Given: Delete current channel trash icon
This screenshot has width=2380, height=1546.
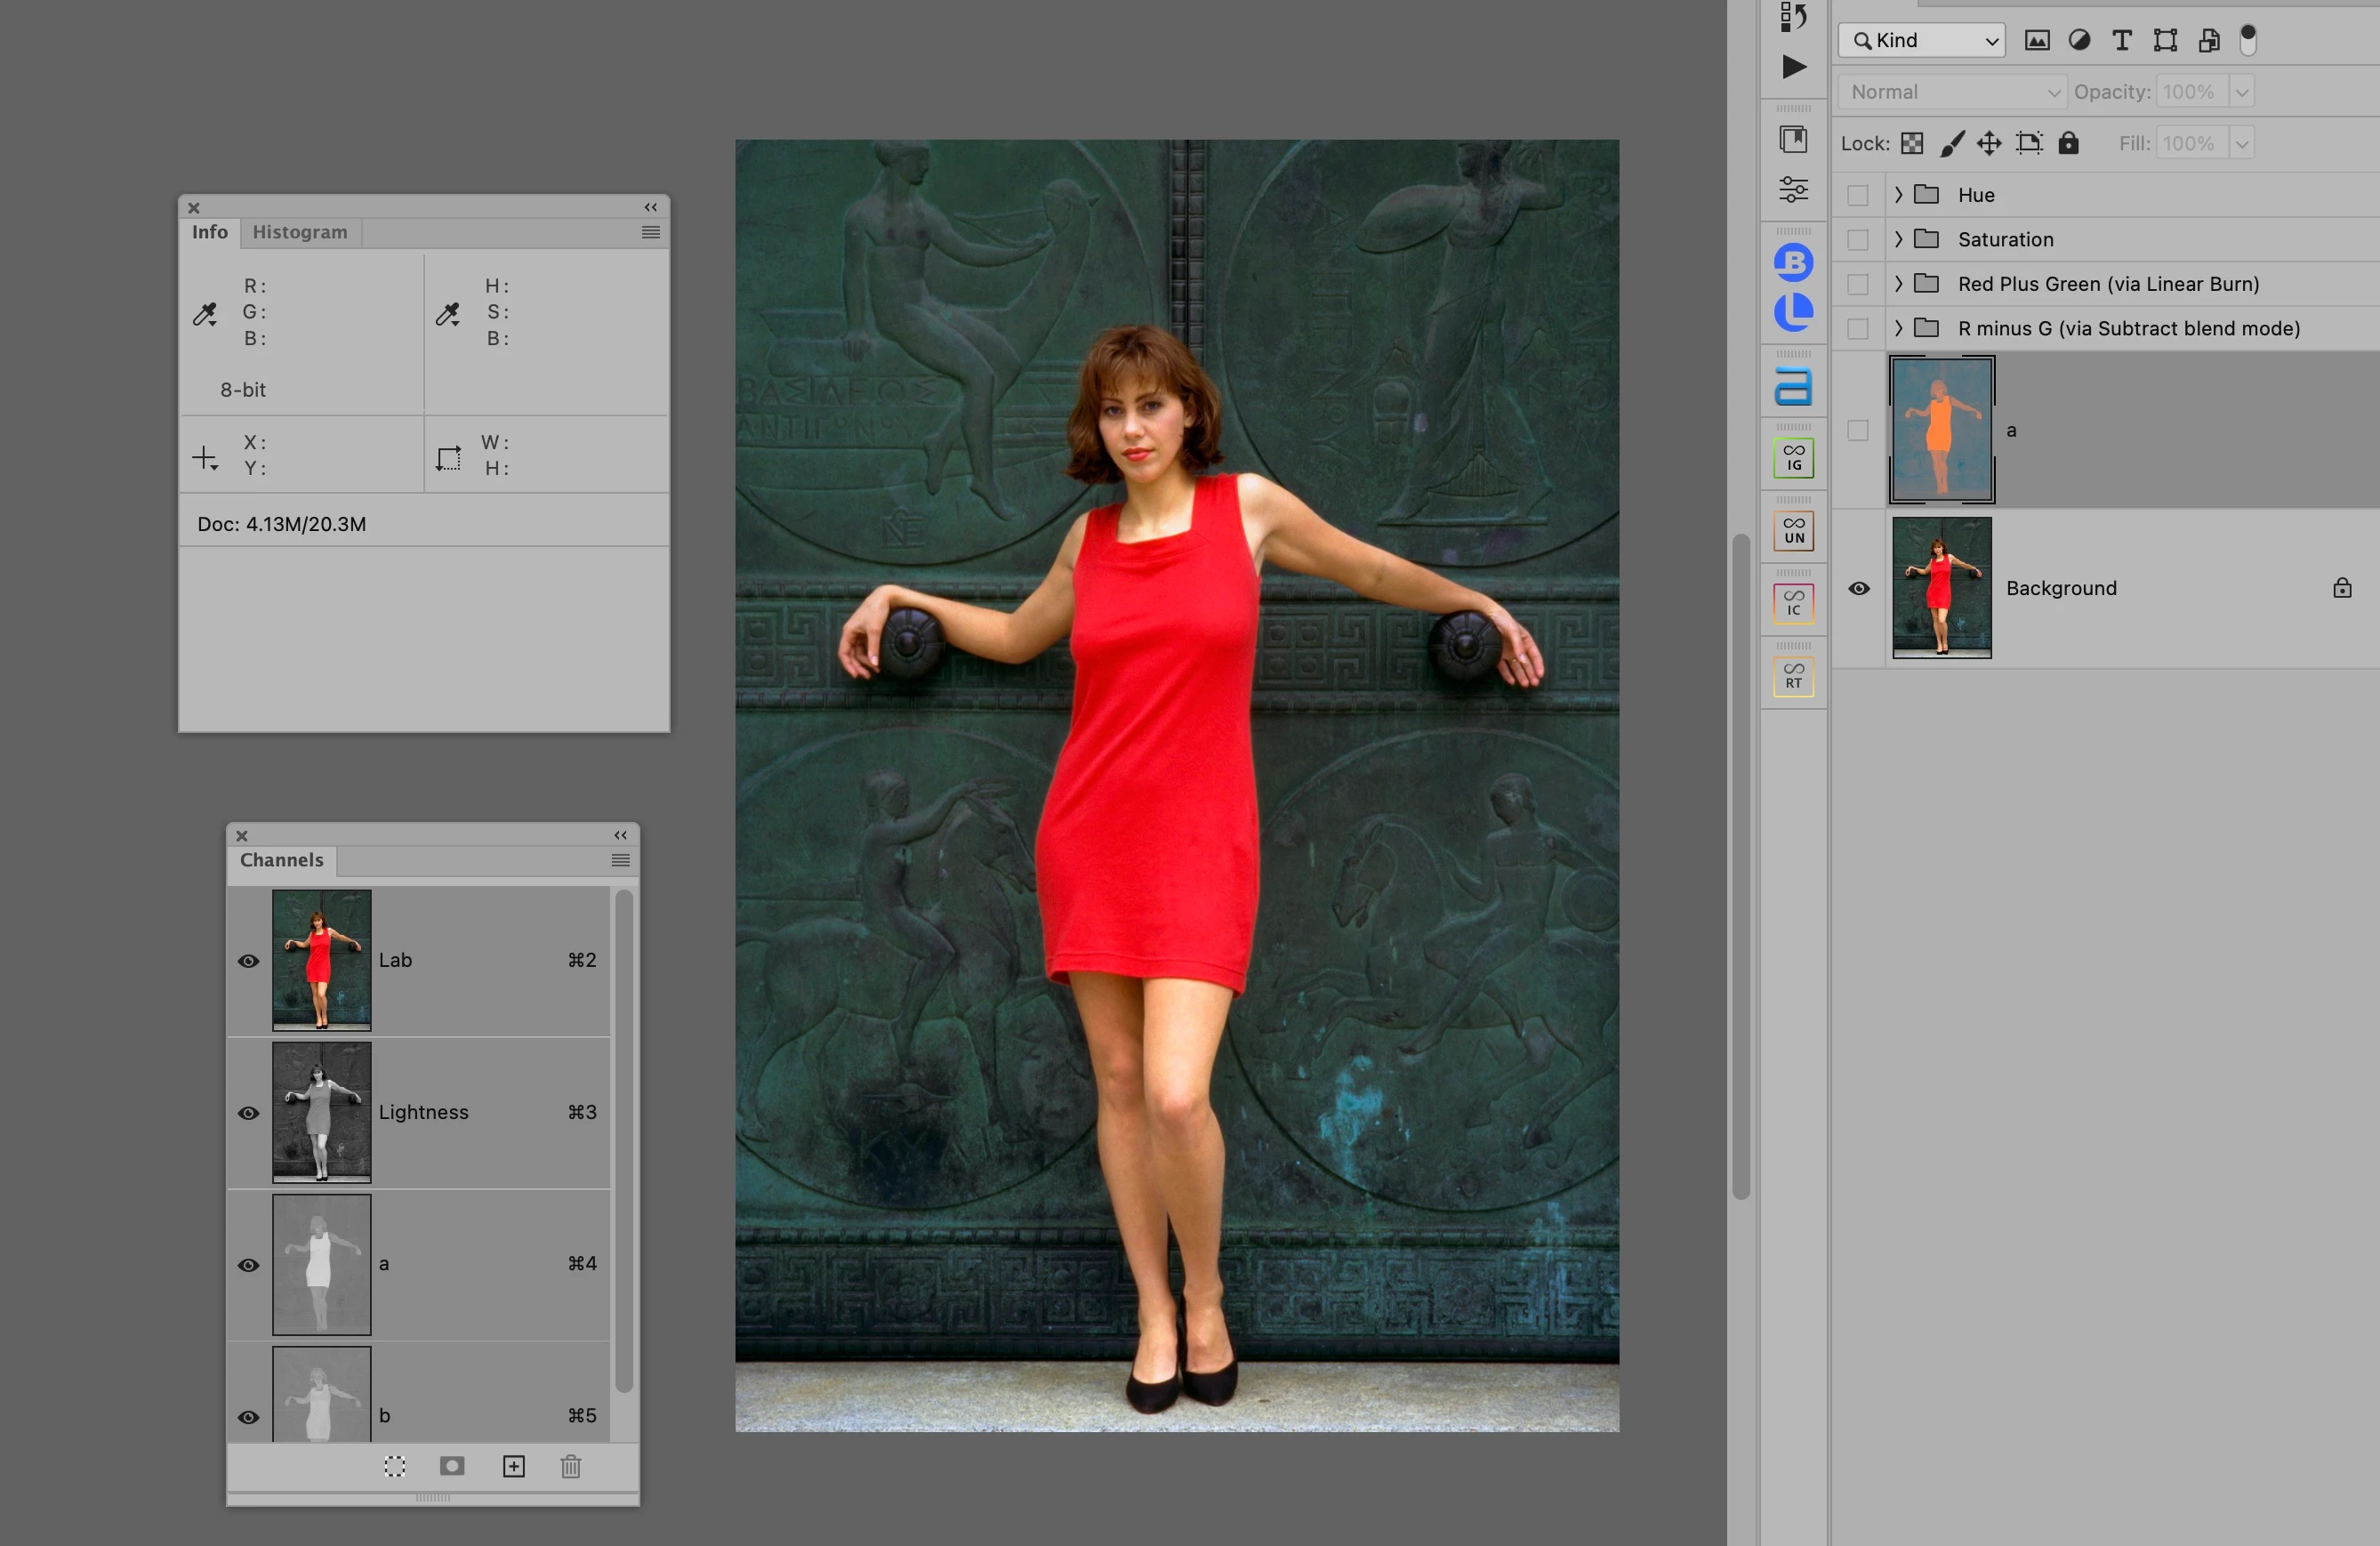Looking at the screenshot, I should tap(571, 1466).
